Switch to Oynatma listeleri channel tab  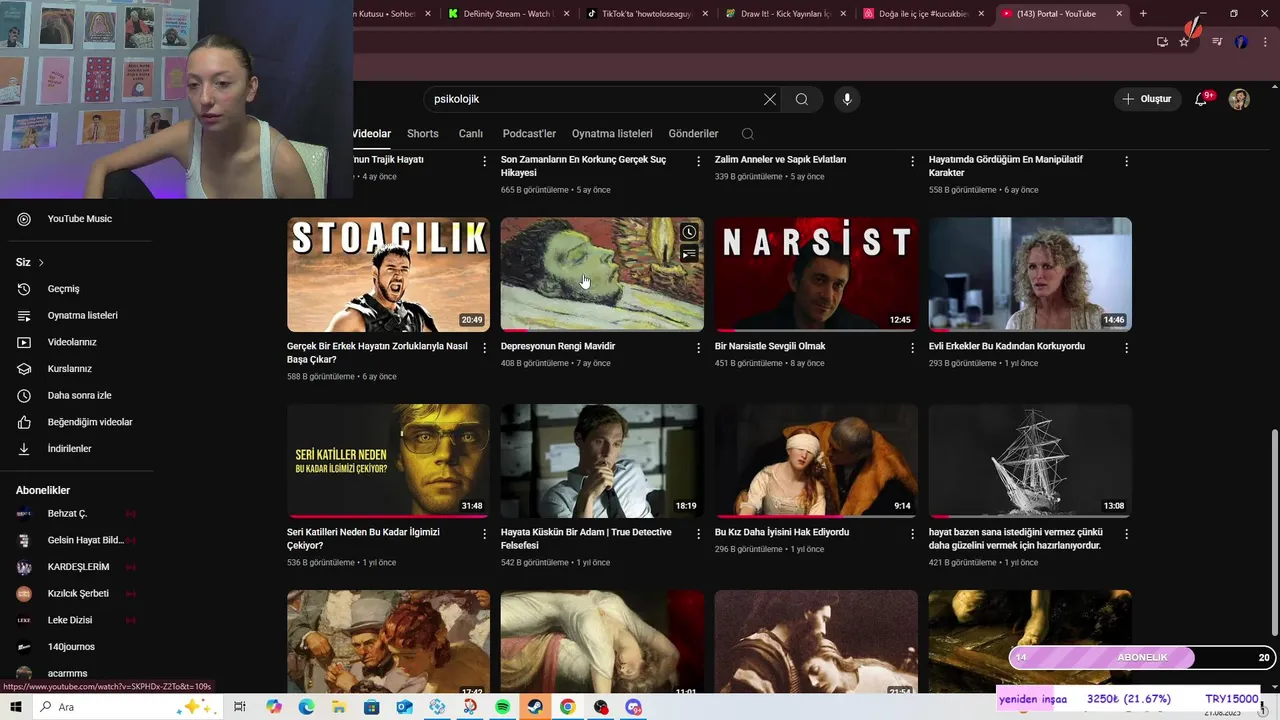[612, 134]
